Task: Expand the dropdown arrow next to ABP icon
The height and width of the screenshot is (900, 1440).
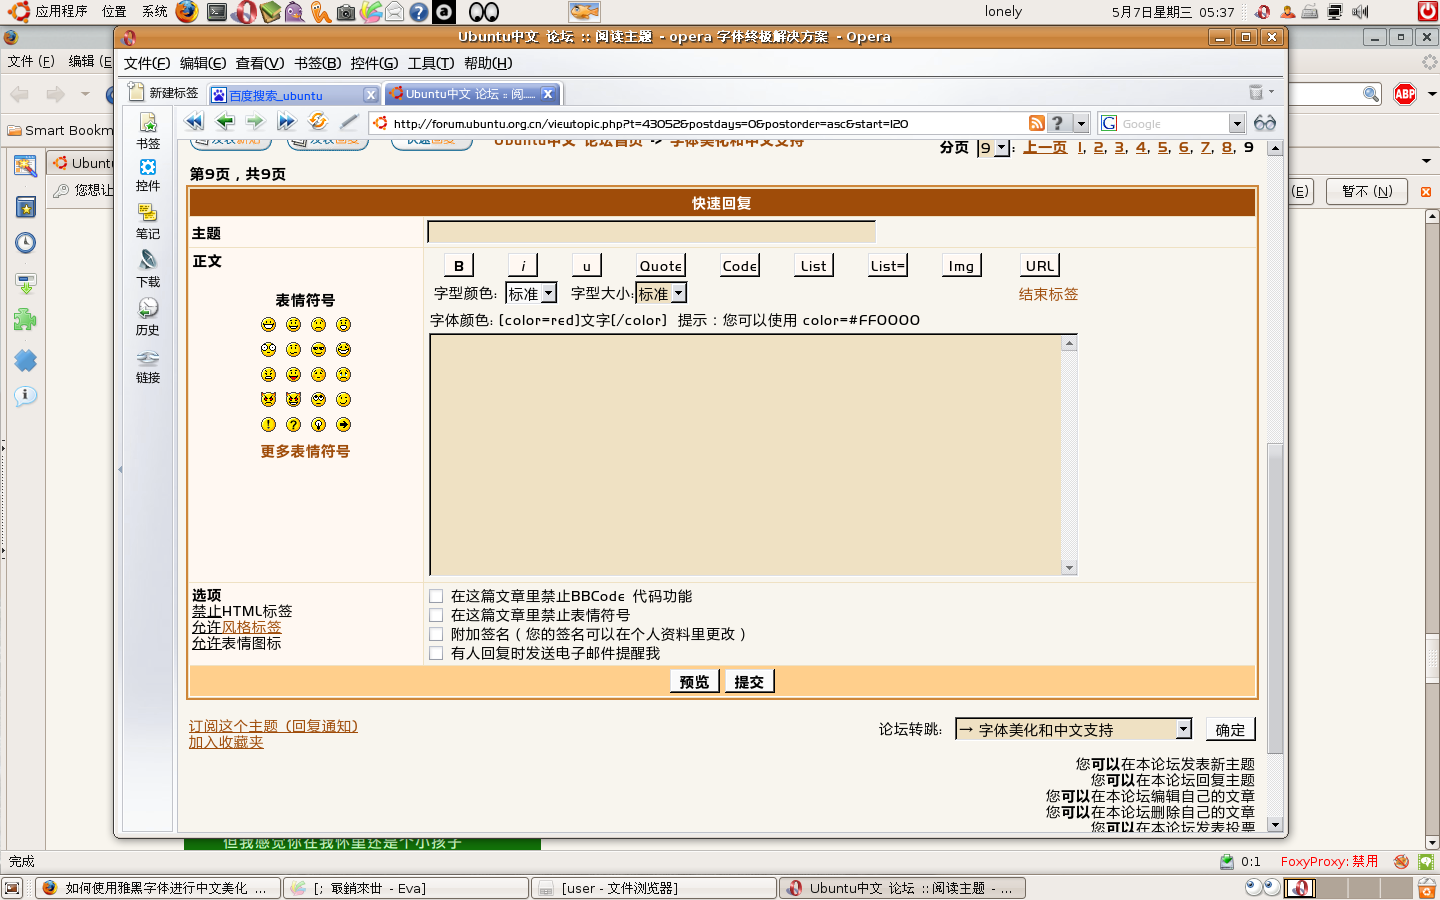Action: click(x=1432, y=94)
